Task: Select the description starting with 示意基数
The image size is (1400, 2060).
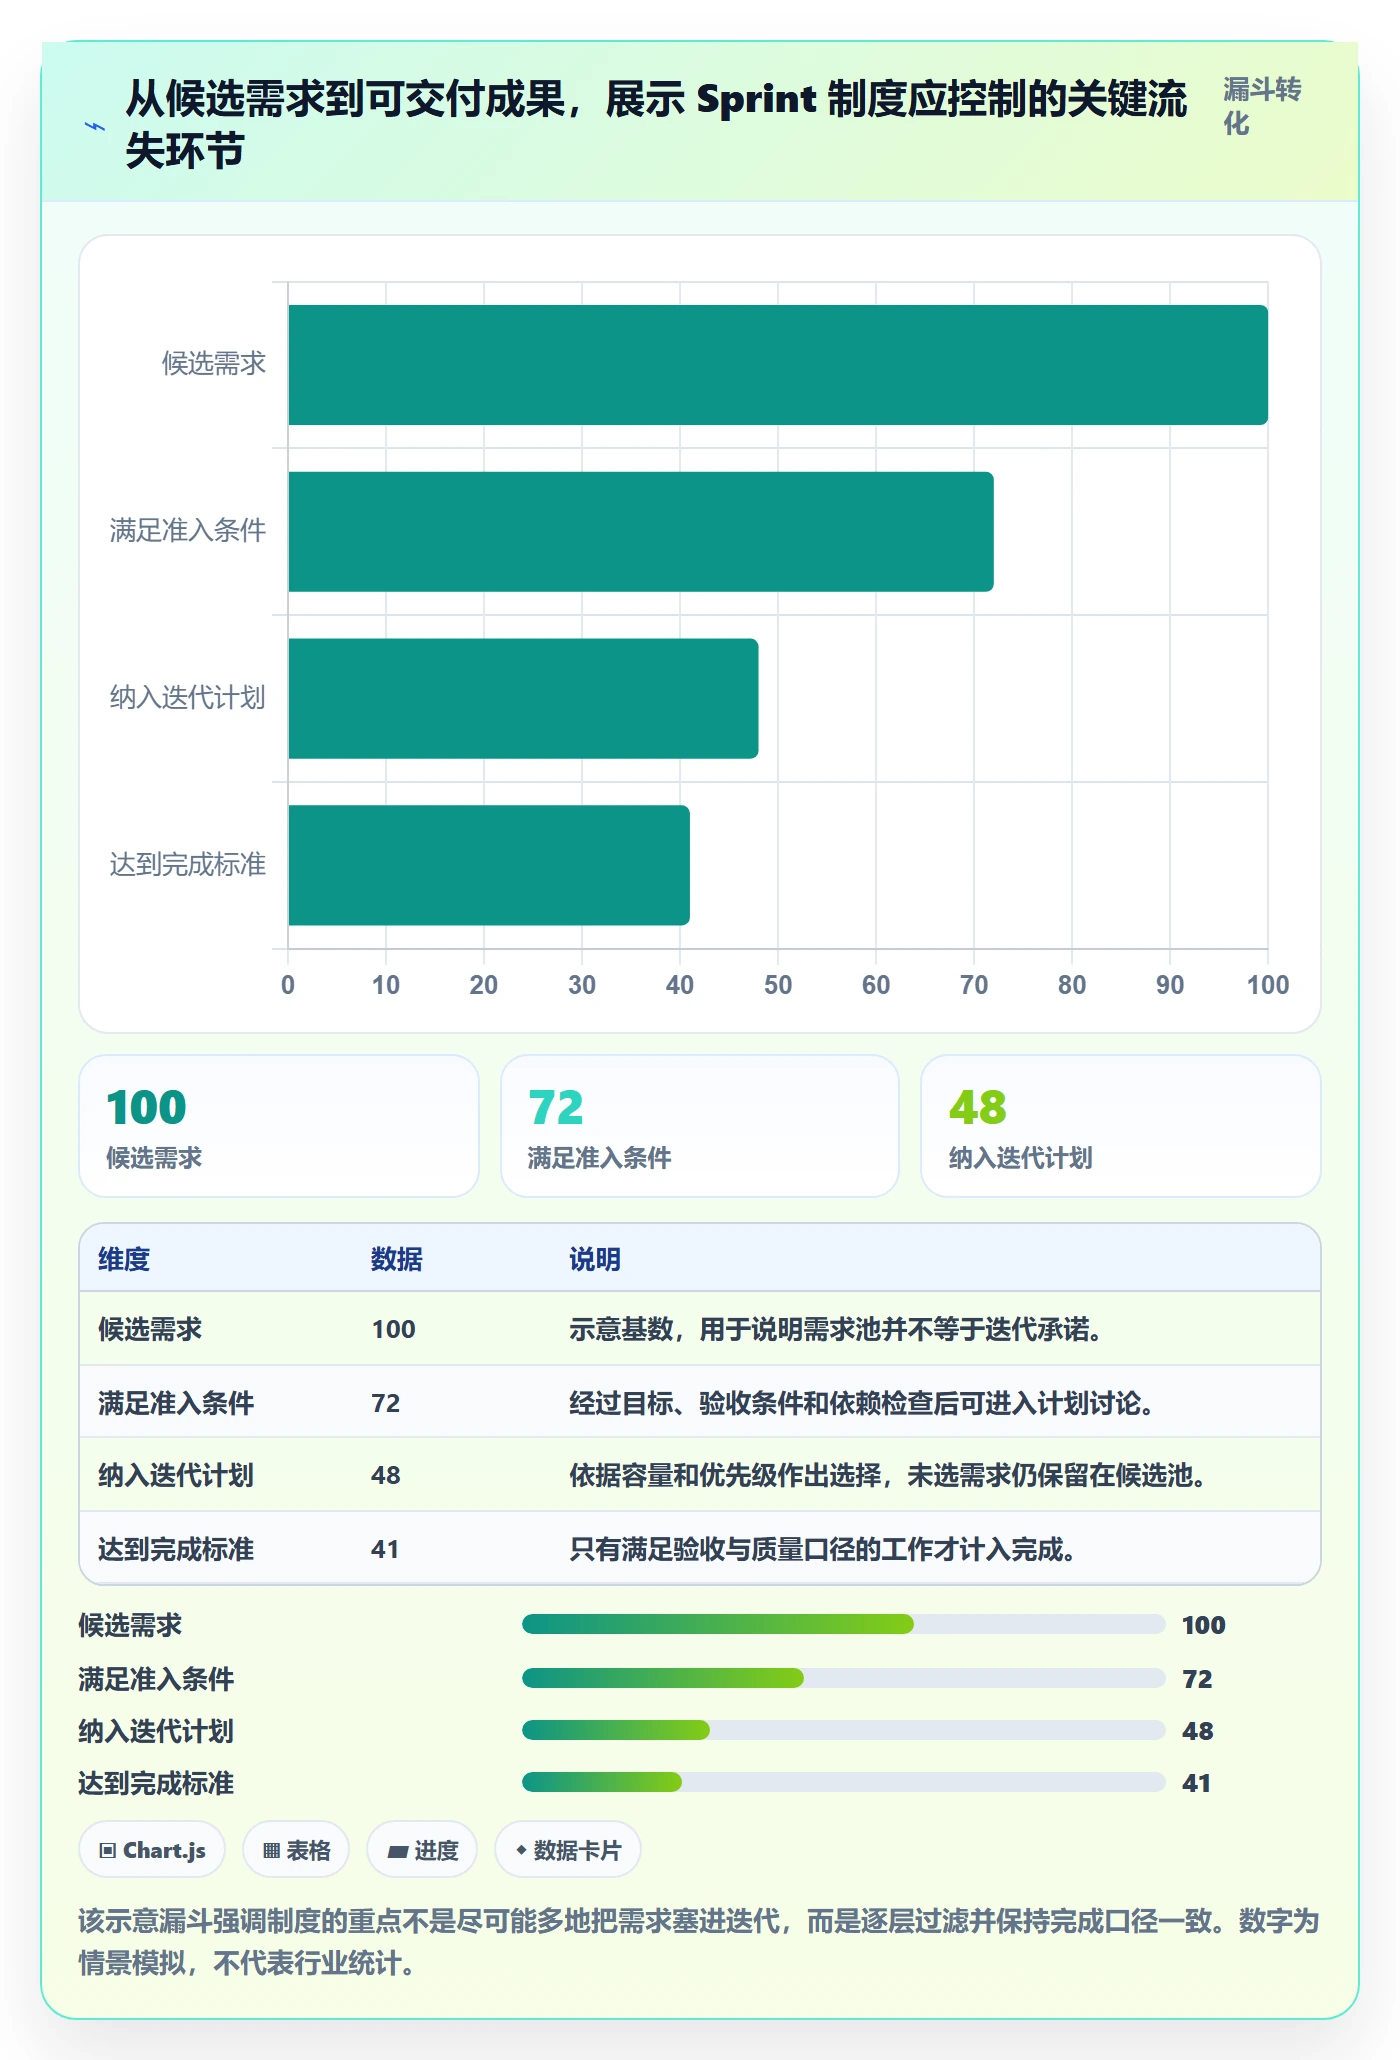Action: click(x=836, y=1329)
